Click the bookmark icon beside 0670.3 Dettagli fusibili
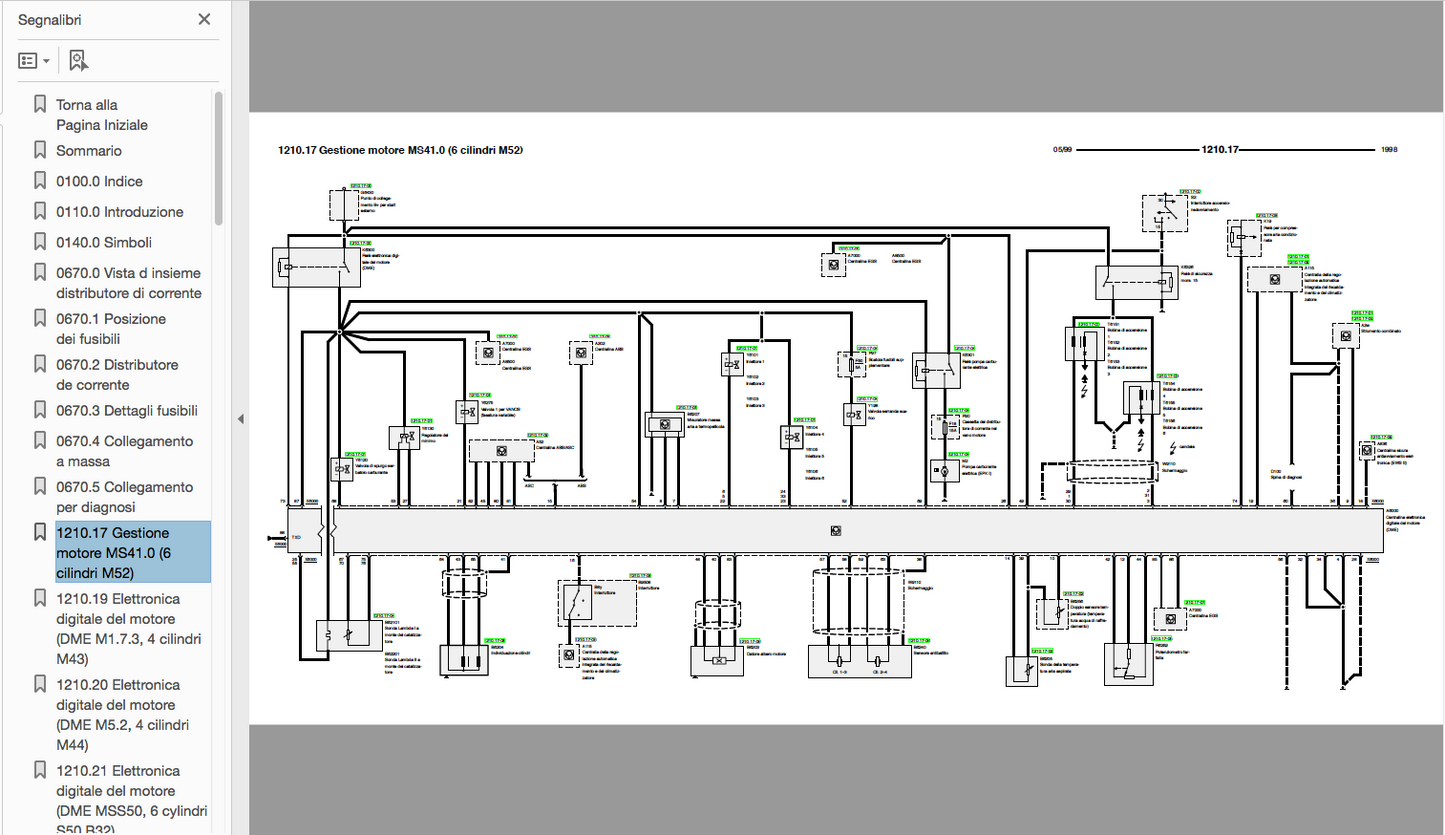Viewport: 1445px width, 835px height. click(x=40, y=410)
